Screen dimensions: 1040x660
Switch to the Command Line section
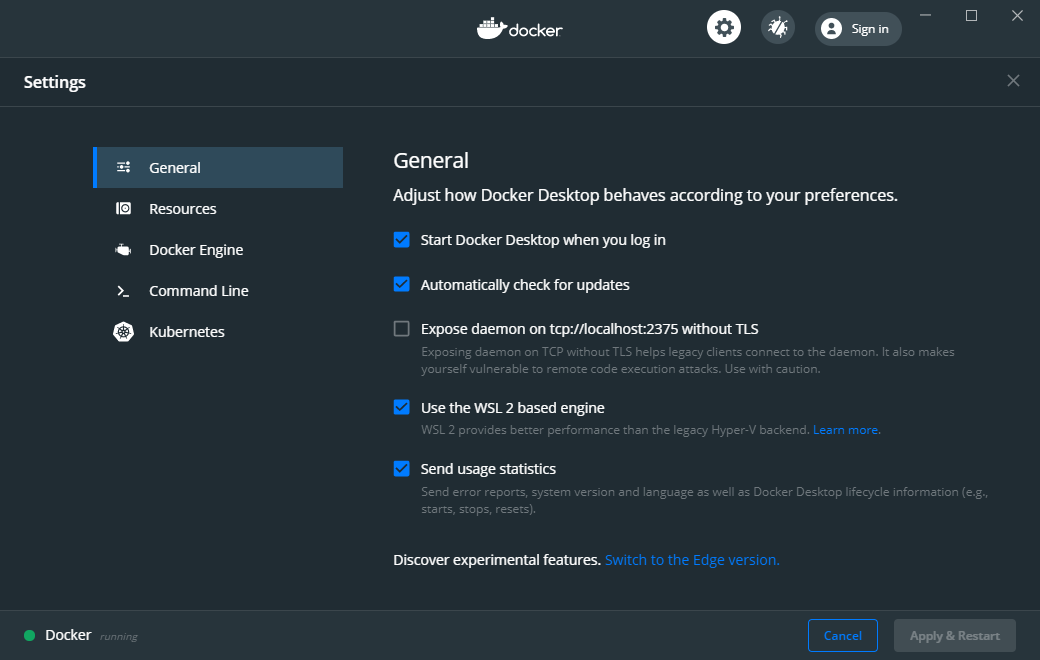(218, 291)
